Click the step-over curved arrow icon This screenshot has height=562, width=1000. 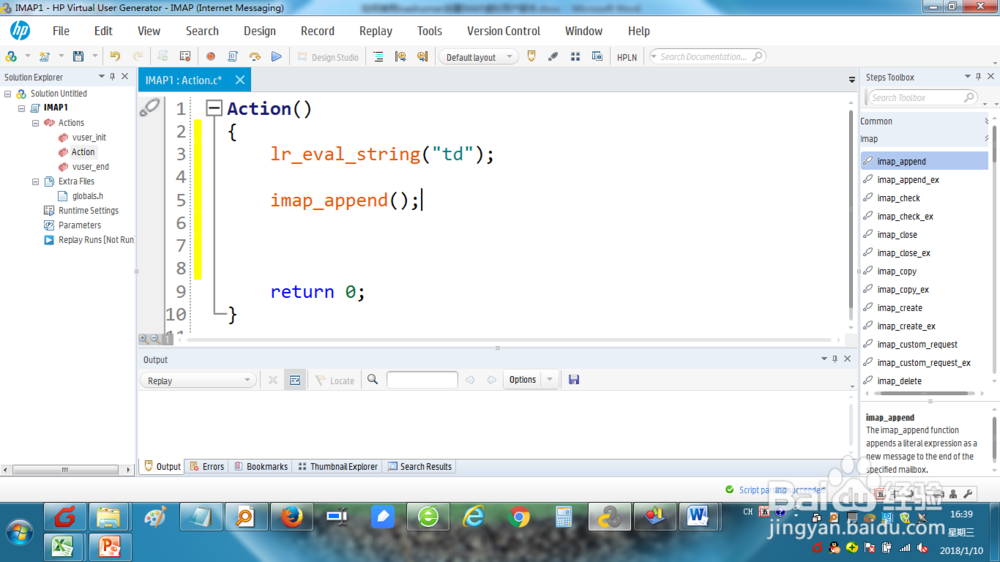click(254, 57)
